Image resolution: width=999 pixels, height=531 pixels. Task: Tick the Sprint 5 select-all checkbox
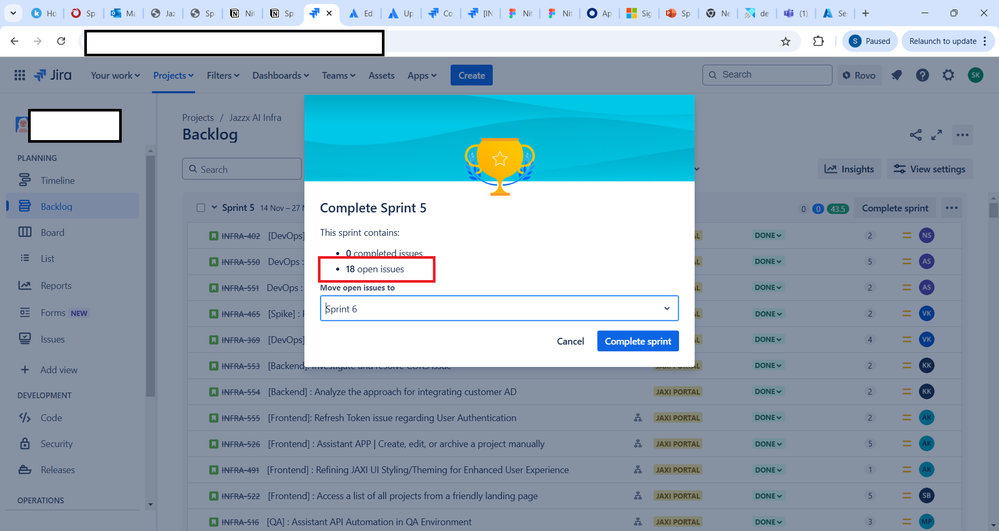coord(201,208)
